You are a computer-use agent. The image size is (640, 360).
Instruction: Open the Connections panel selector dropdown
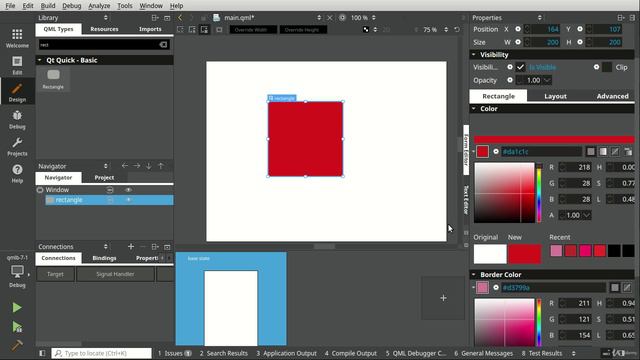click(106, 247)
